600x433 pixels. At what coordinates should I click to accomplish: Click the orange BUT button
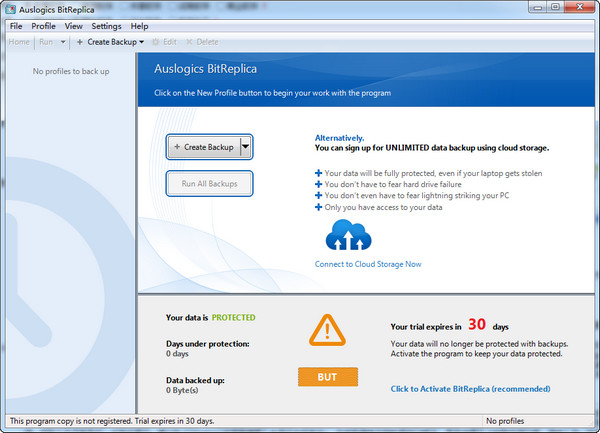click(x=328, y=377)
